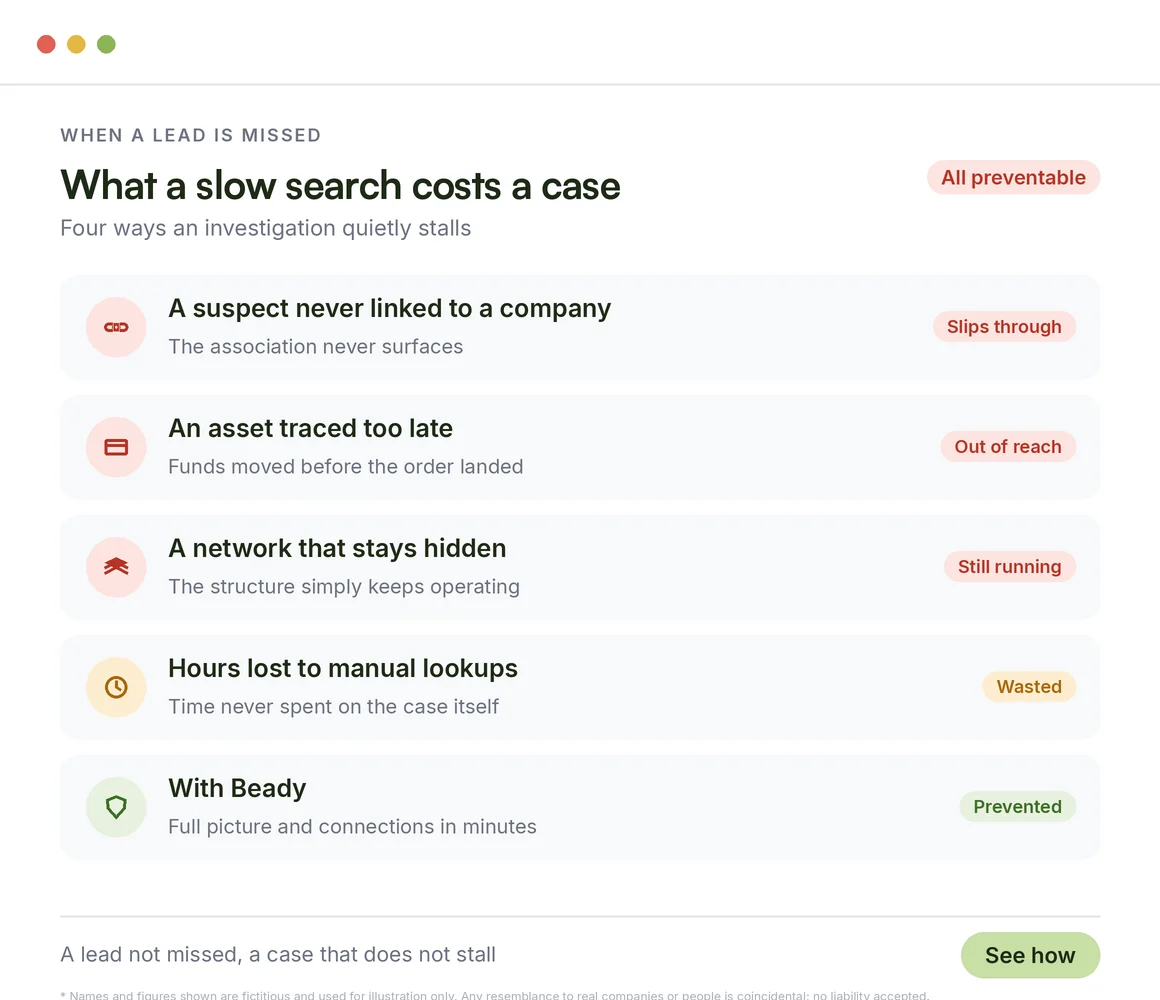Click heading An asset traced too late
Screen dimensions: 1160x1000
coord(310,428)
